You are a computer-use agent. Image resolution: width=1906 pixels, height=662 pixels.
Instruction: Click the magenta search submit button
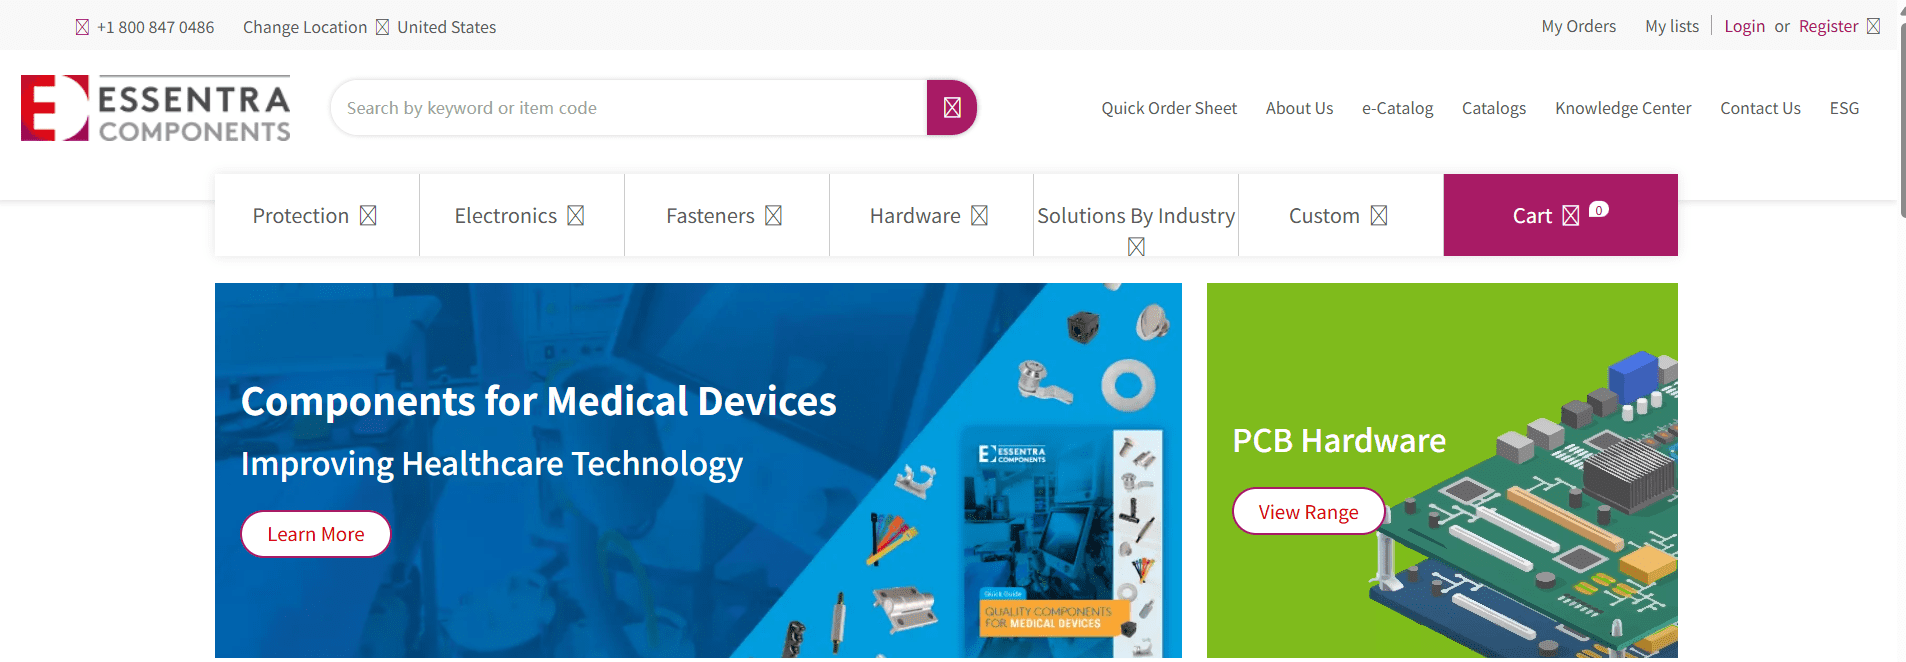[x=952, y=108]
